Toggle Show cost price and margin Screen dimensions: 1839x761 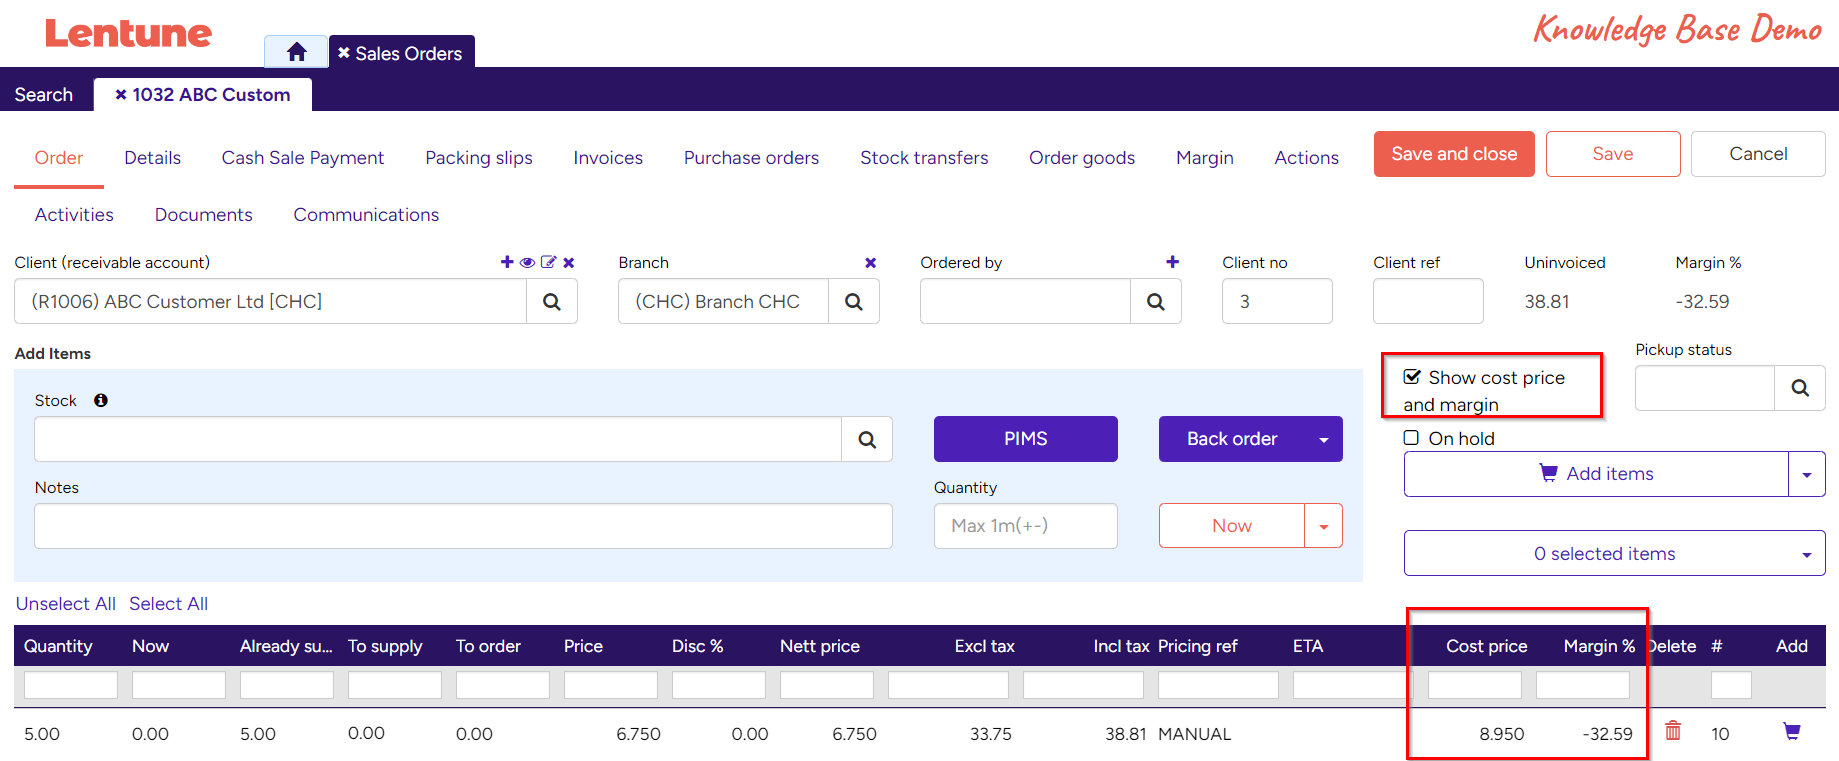point(1412,377)
